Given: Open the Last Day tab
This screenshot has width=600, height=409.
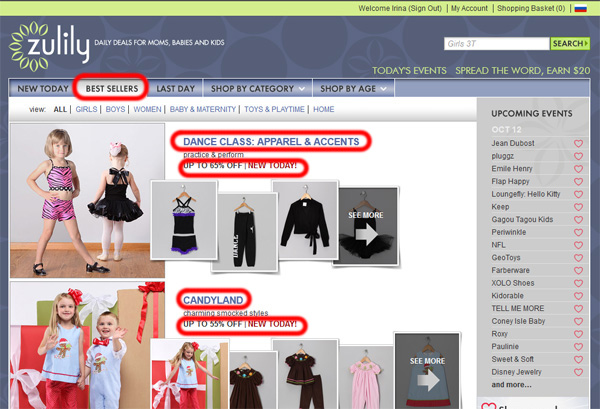Looking at the screenshot, I should [176, 89].
